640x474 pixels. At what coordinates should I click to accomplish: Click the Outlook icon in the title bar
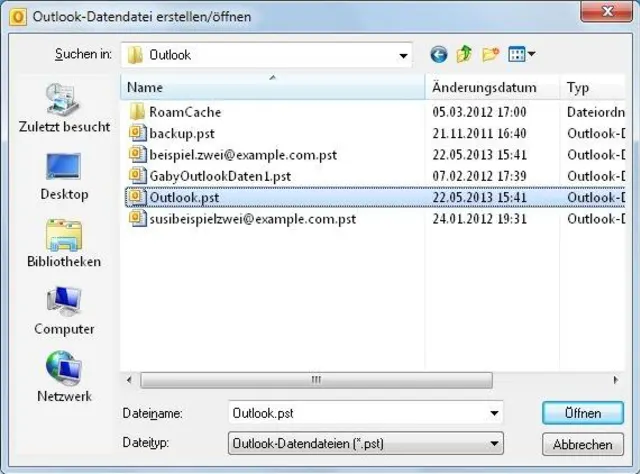(x=18, y=17)
